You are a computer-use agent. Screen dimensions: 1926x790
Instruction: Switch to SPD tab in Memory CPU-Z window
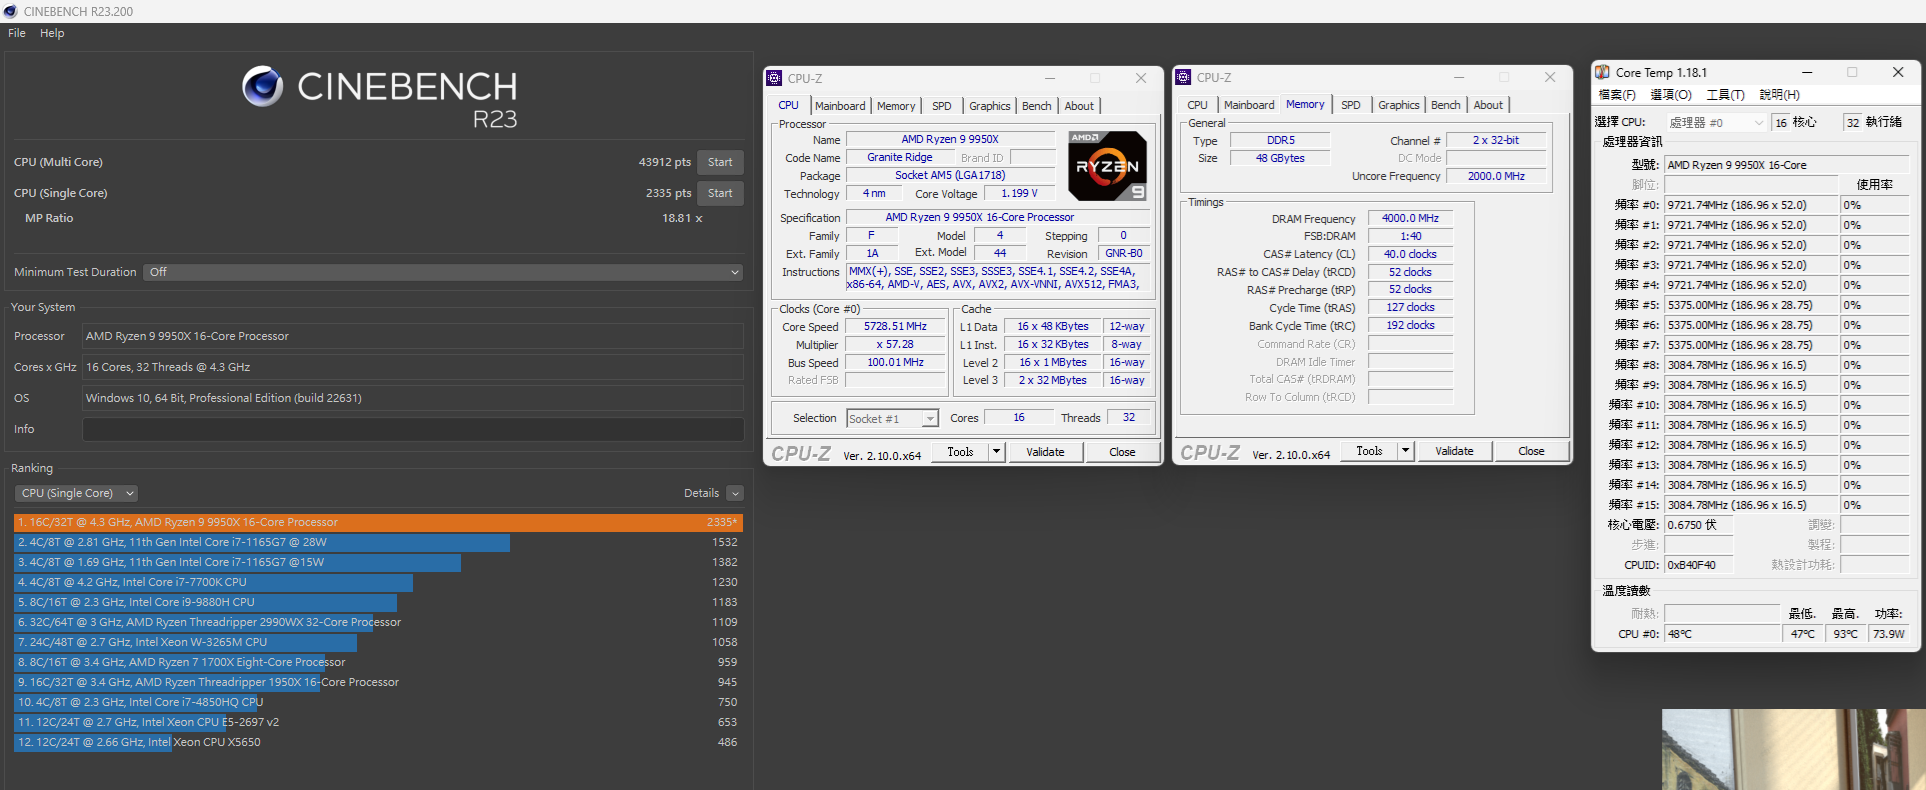tap(1351, 105)
